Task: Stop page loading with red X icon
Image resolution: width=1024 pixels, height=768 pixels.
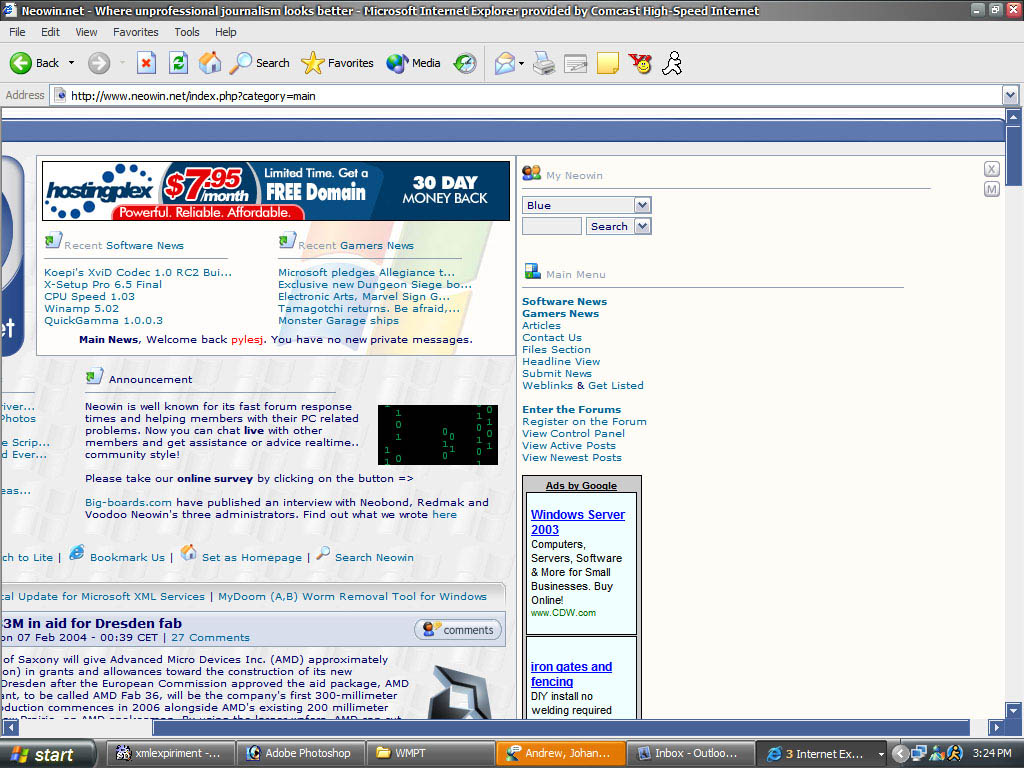Action: pos(146,63)
